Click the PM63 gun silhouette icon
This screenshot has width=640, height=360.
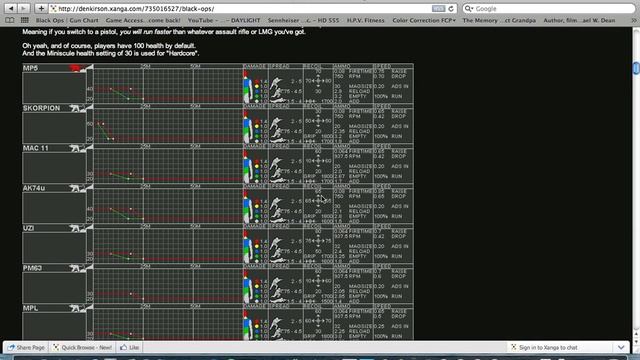point(75,268)
